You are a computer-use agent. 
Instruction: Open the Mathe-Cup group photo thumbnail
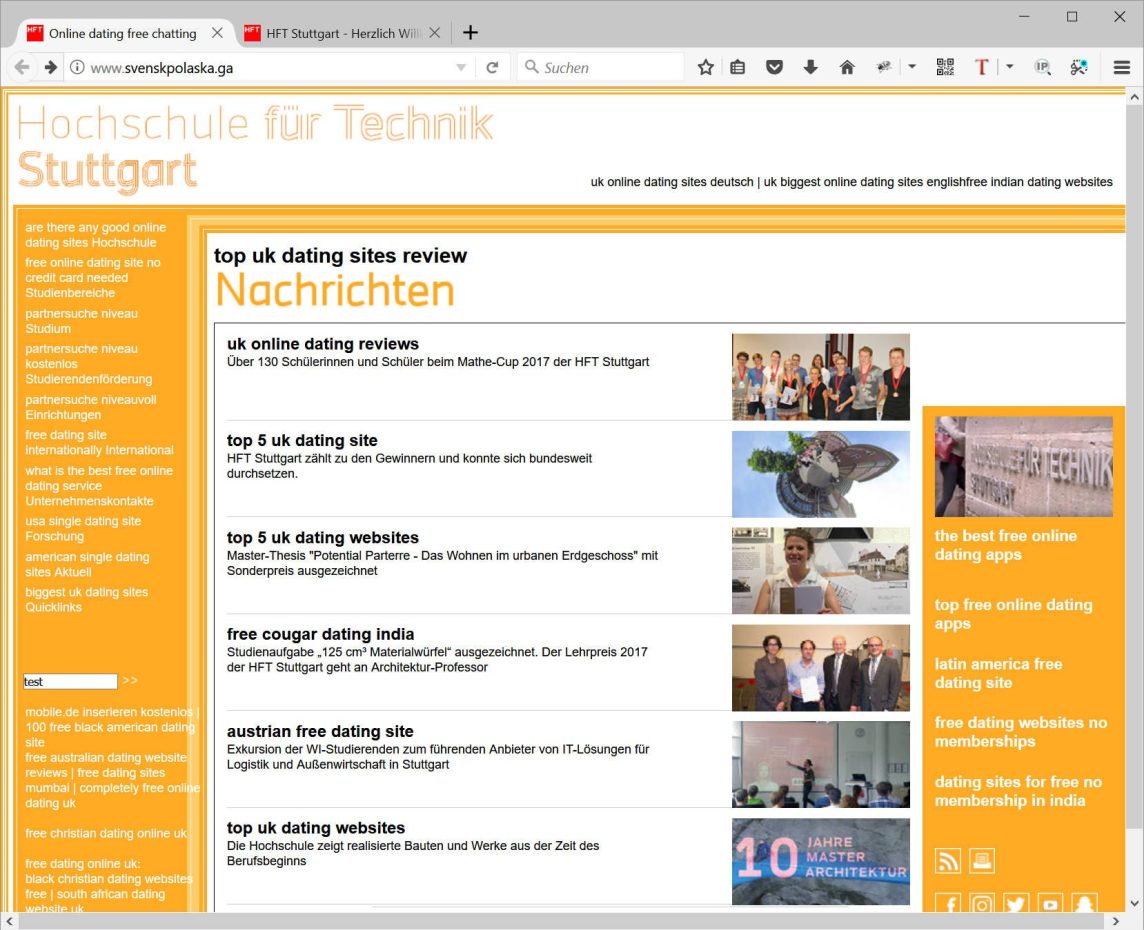pyautogui.click(x=821, y=377)
